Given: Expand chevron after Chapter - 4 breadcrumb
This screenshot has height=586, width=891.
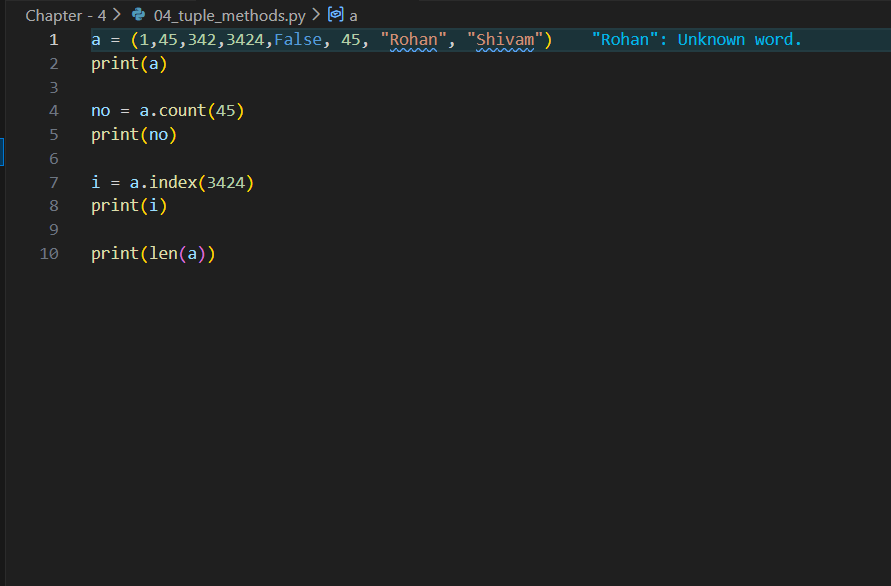Looking at the screenshot, I should (117, 15).
